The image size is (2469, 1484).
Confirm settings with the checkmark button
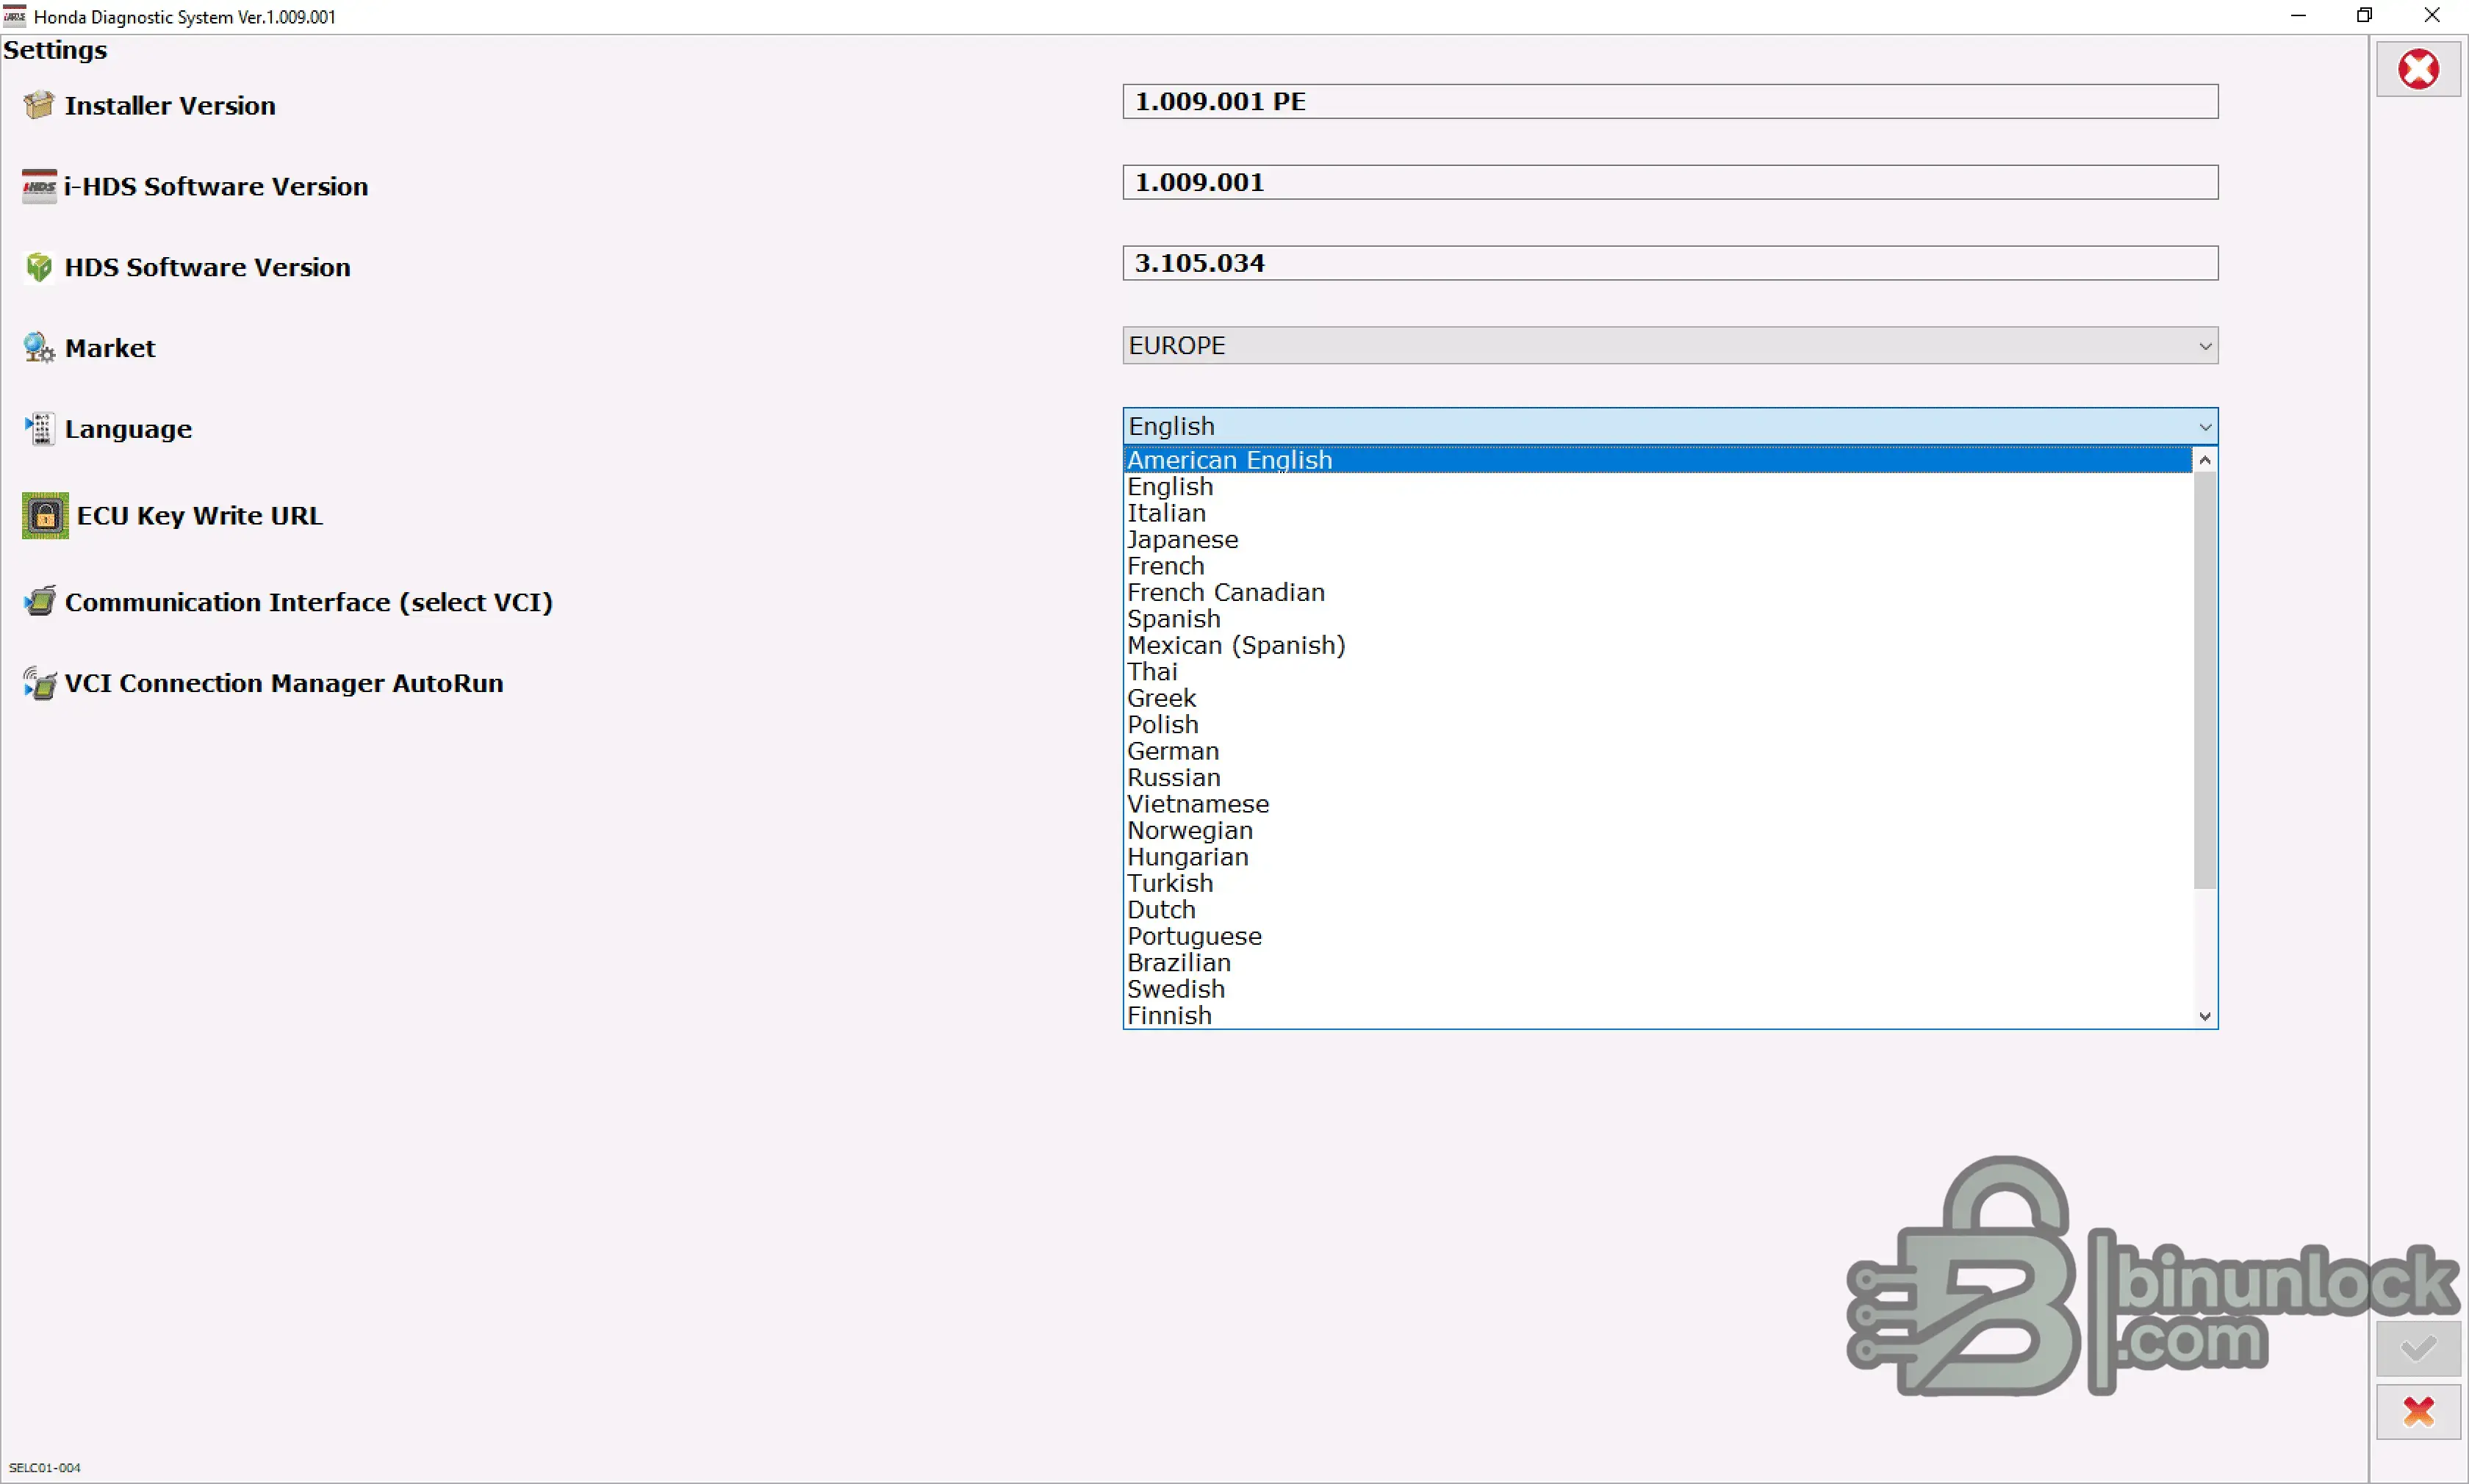pos(2418,1349)
